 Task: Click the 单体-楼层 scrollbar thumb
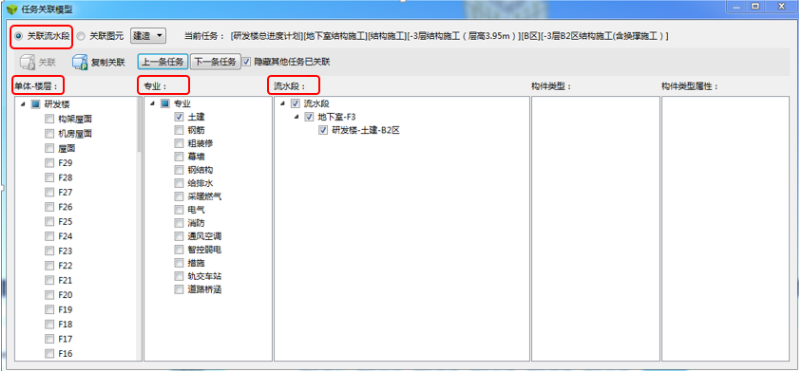139,125
